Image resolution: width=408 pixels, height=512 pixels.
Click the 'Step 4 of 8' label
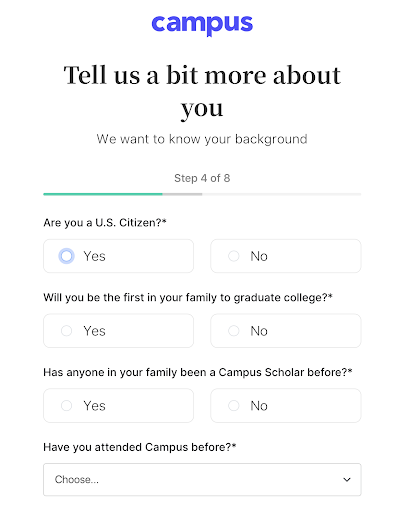click(x=202, y=178)
